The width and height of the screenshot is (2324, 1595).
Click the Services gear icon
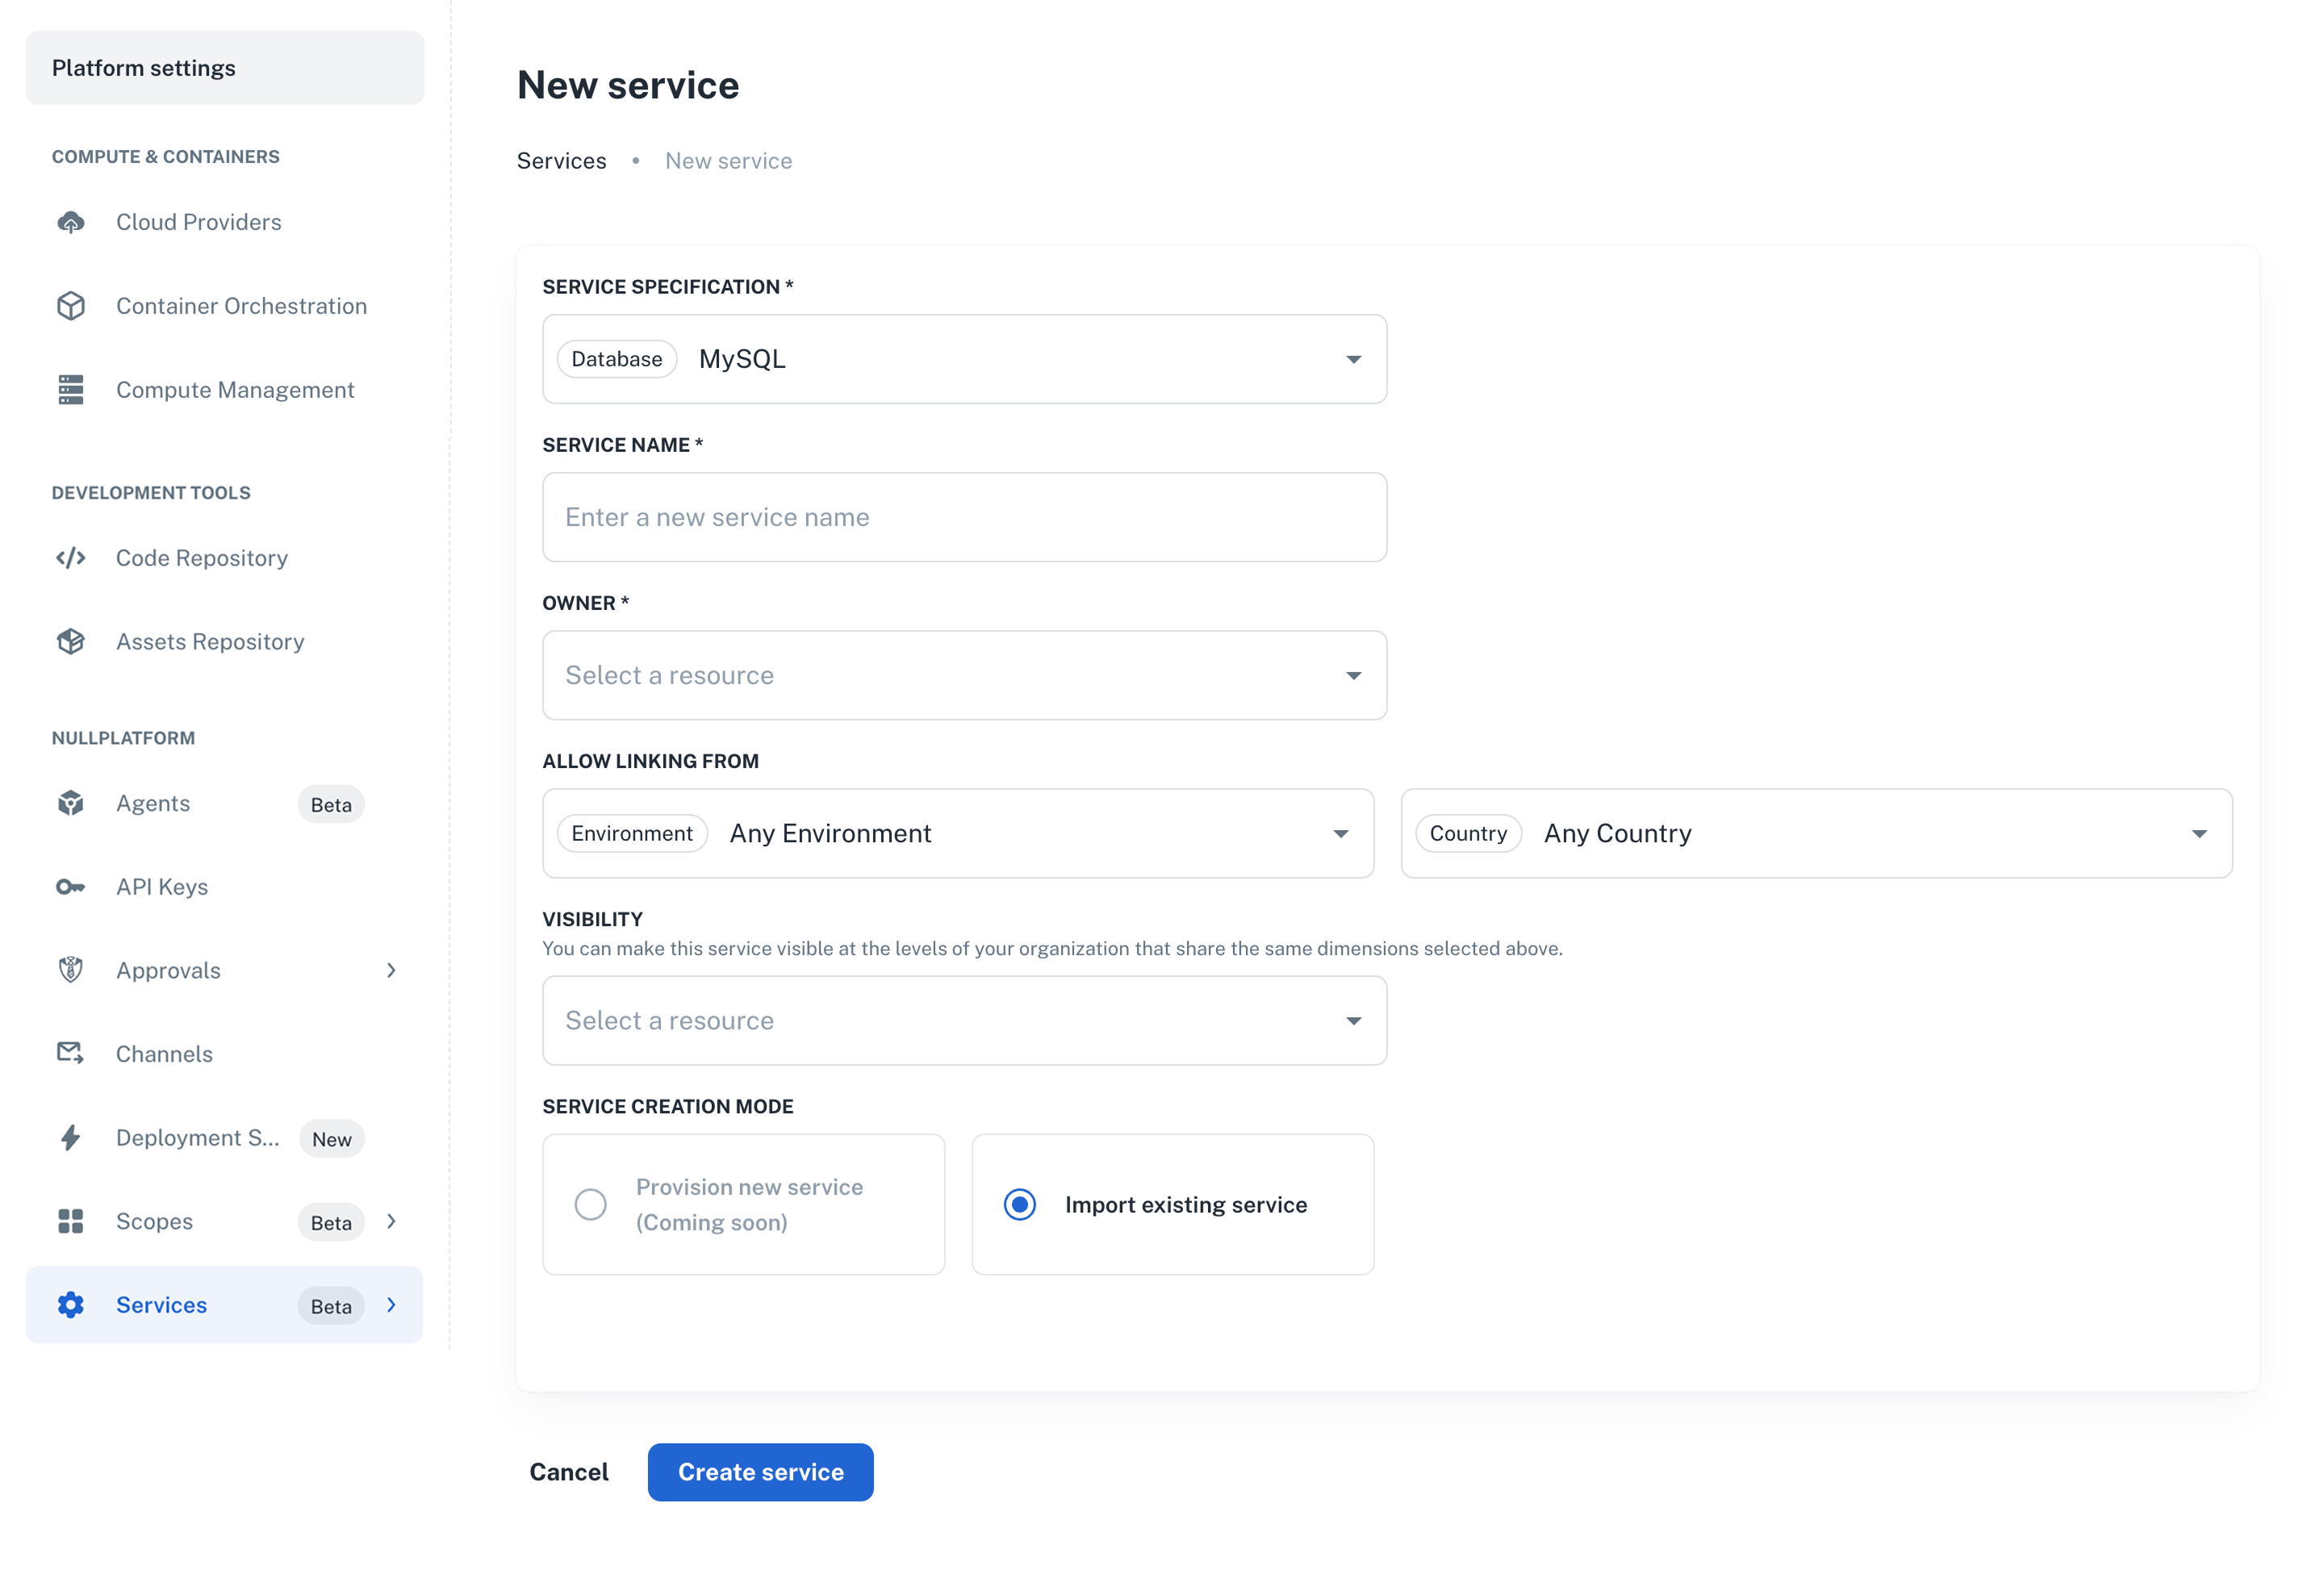pos(70,1304)
